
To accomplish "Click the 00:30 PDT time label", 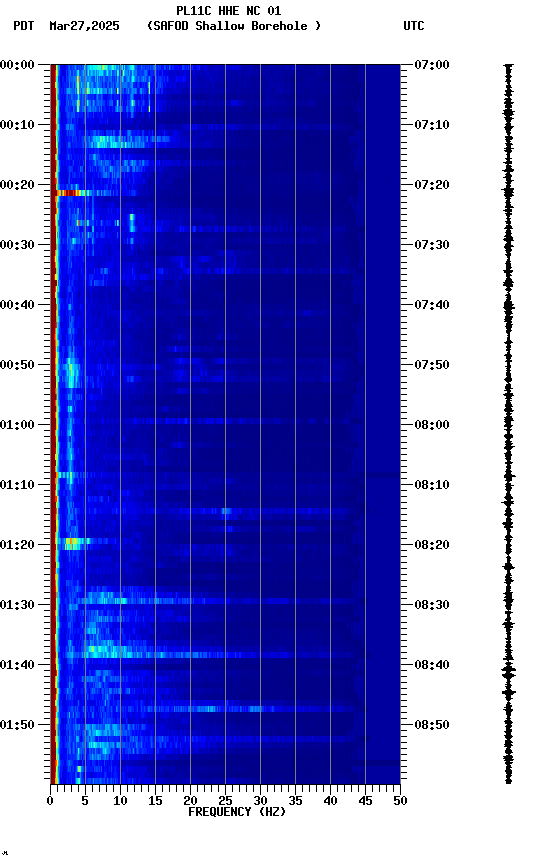I will (x=17, y=245).
